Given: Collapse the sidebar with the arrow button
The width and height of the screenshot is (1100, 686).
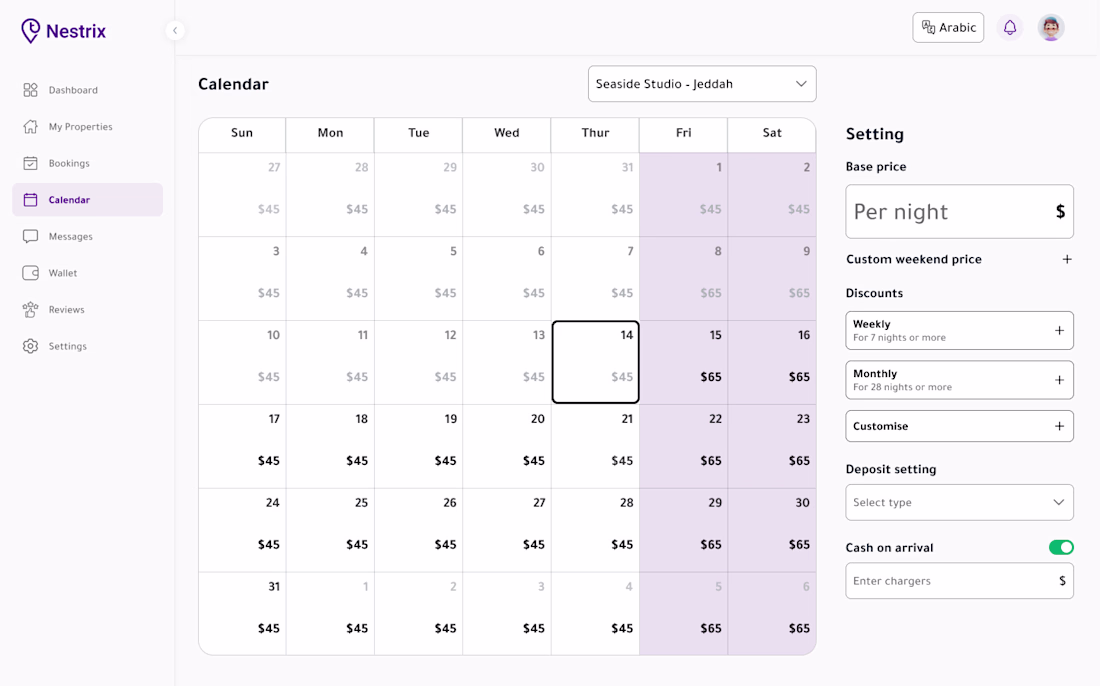Looking at the screenshot, I should click(175, 30).
